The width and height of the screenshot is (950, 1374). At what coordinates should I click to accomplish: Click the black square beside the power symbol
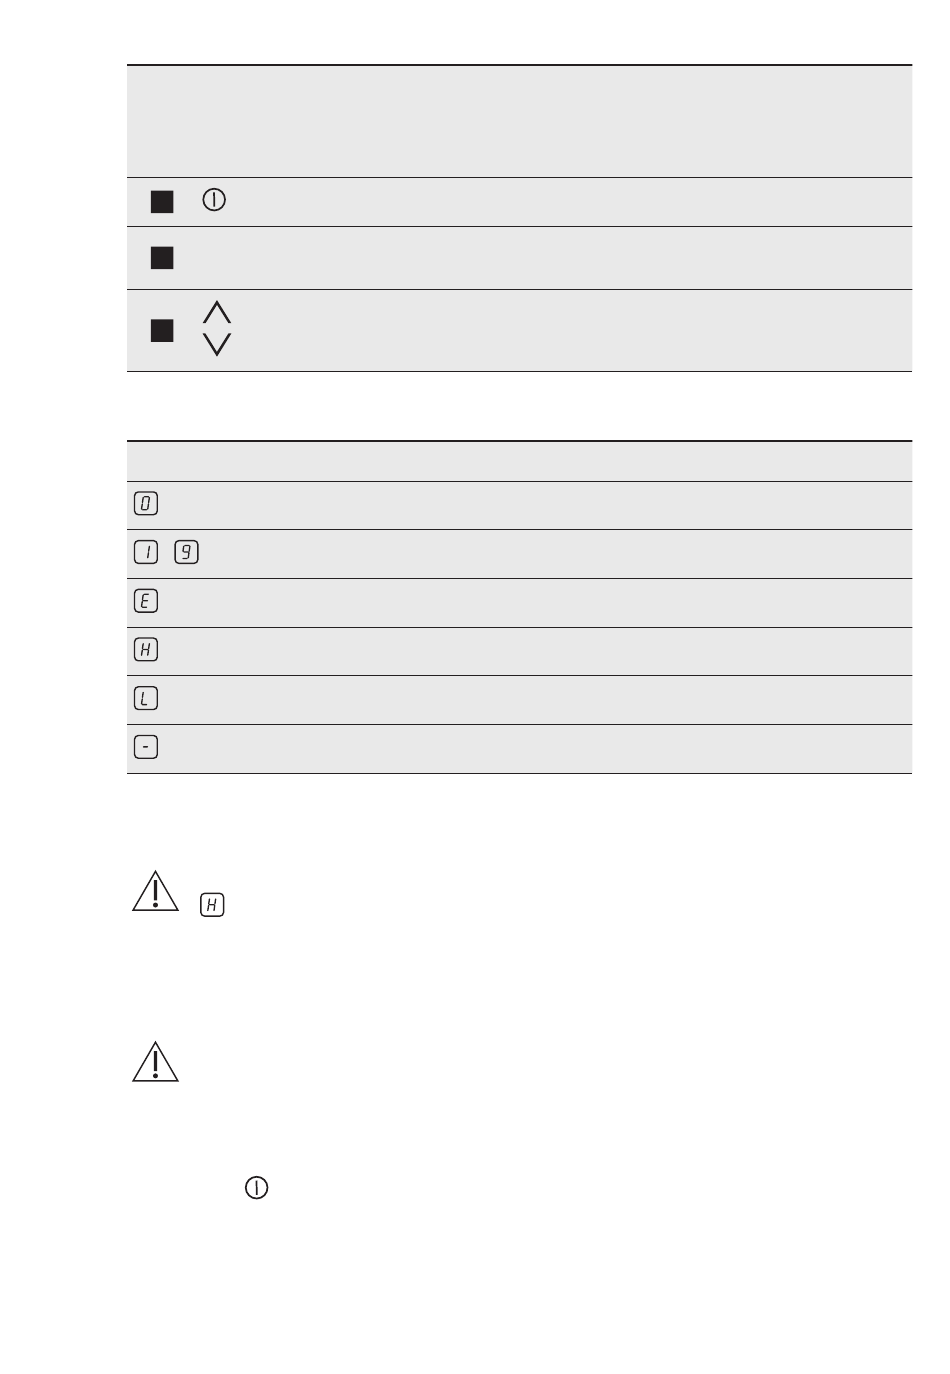(x=162, y=202)
